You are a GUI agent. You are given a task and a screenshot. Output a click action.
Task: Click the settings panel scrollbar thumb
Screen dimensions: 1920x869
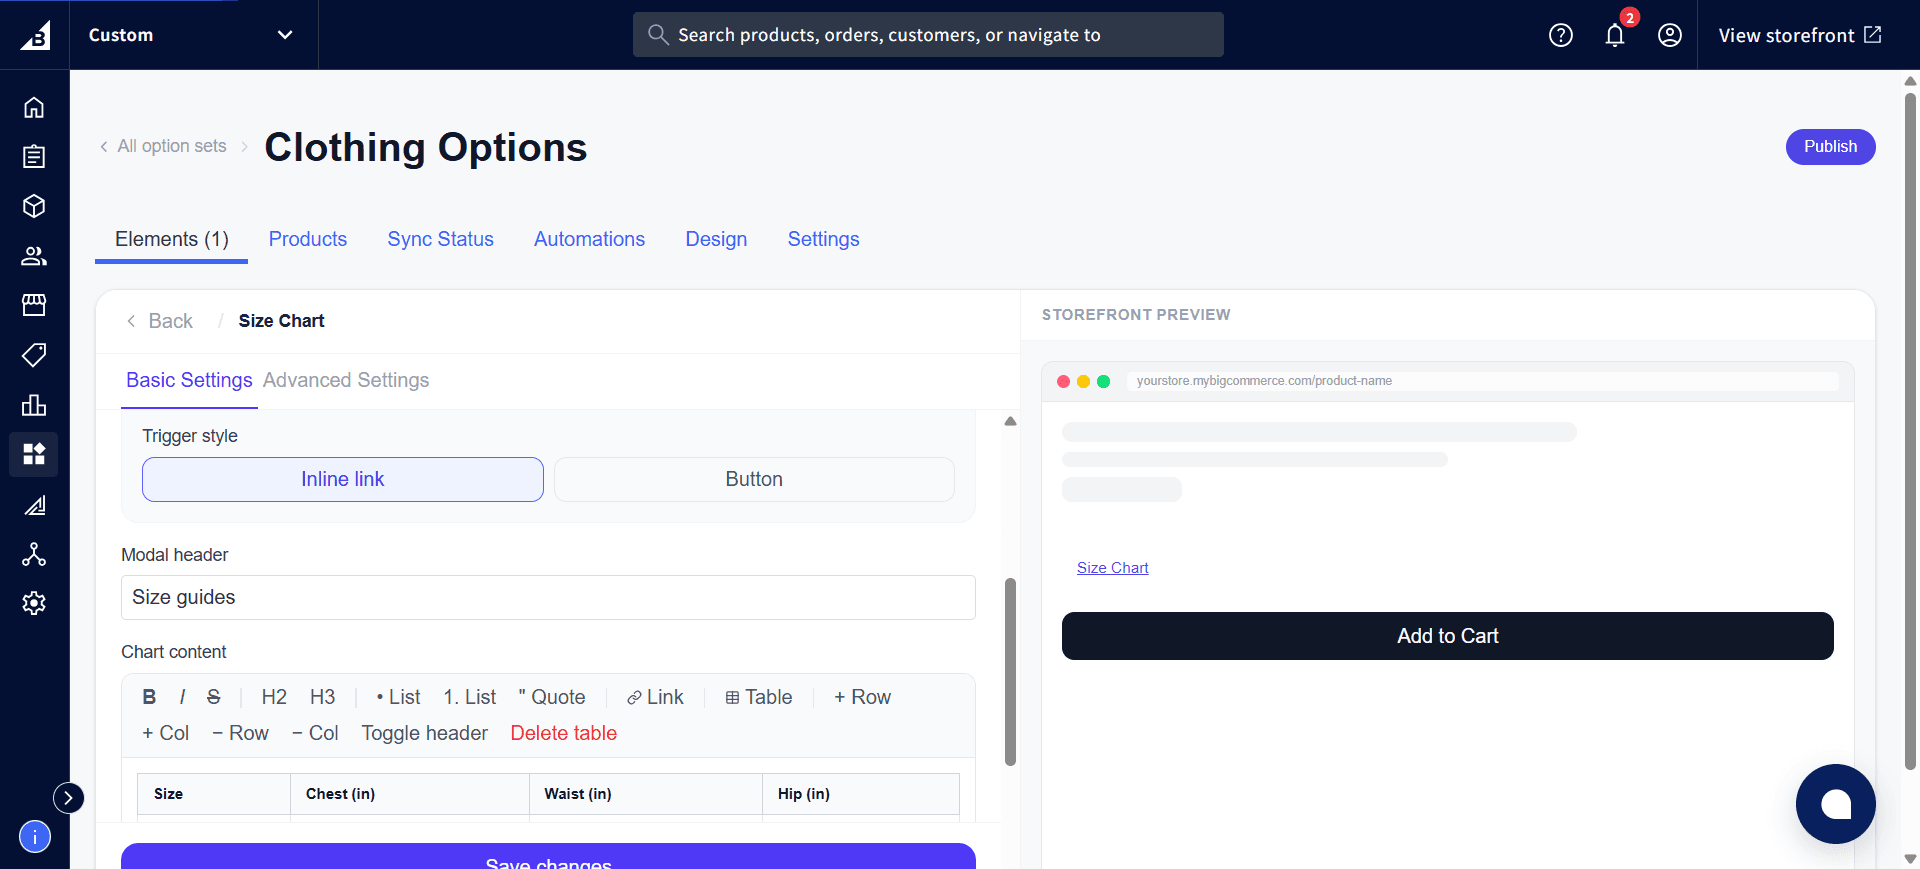pos(1010,672)
